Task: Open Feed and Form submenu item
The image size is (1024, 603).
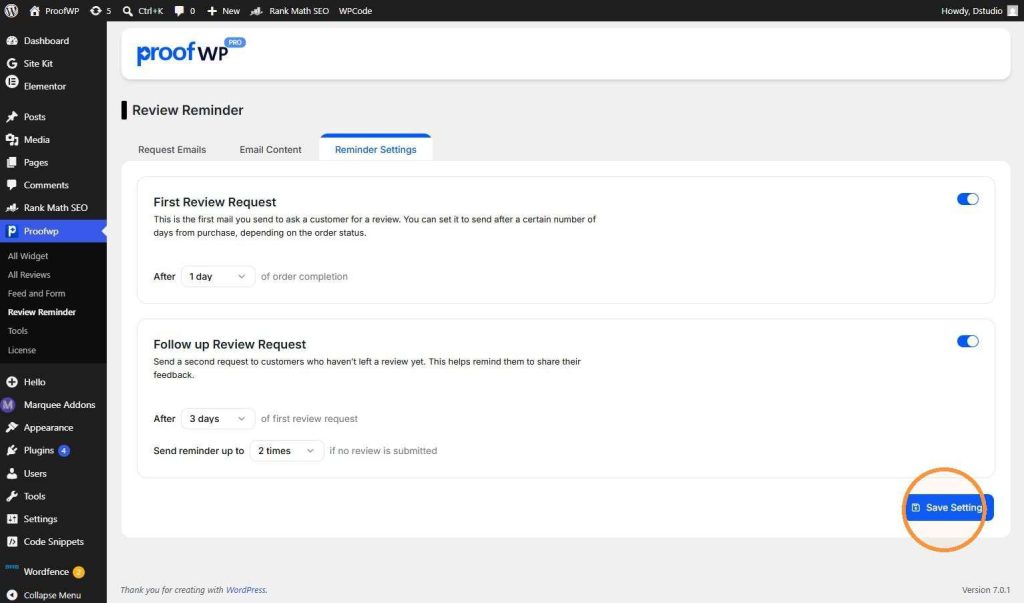Action: [x=37, y=294]
